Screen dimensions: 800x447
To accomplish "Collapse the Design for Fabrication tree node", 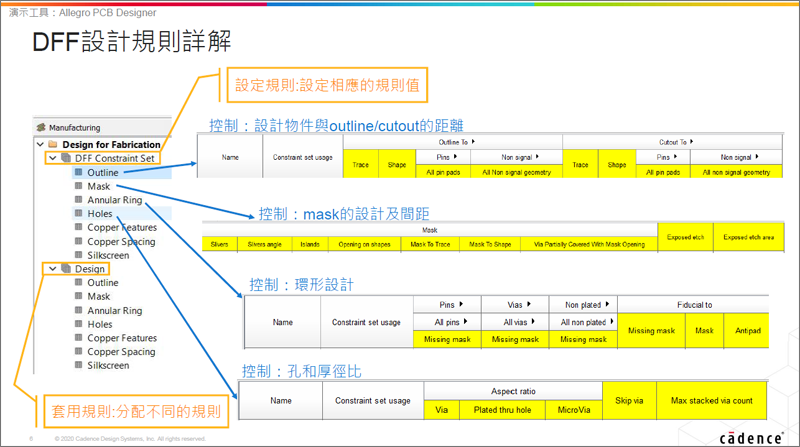I will coord(40,144).
